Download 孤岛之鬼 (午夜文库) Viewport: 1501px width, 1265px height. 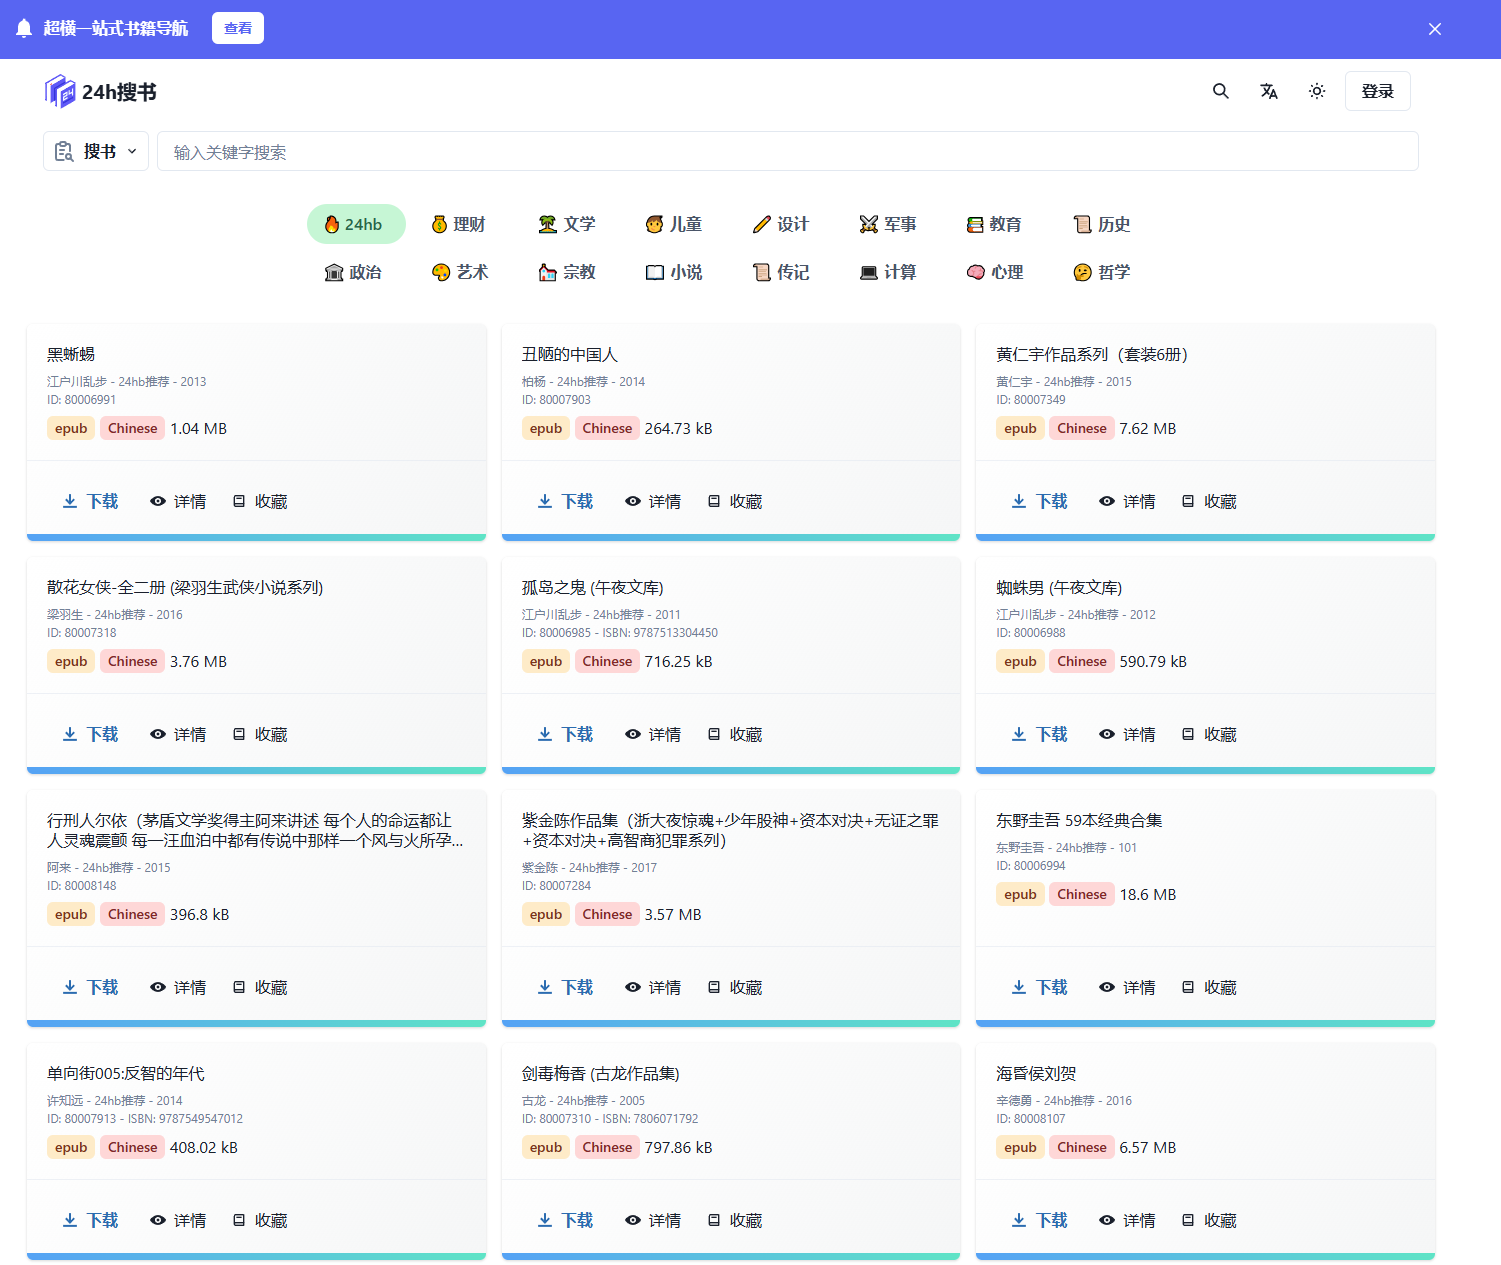(566, 734)
